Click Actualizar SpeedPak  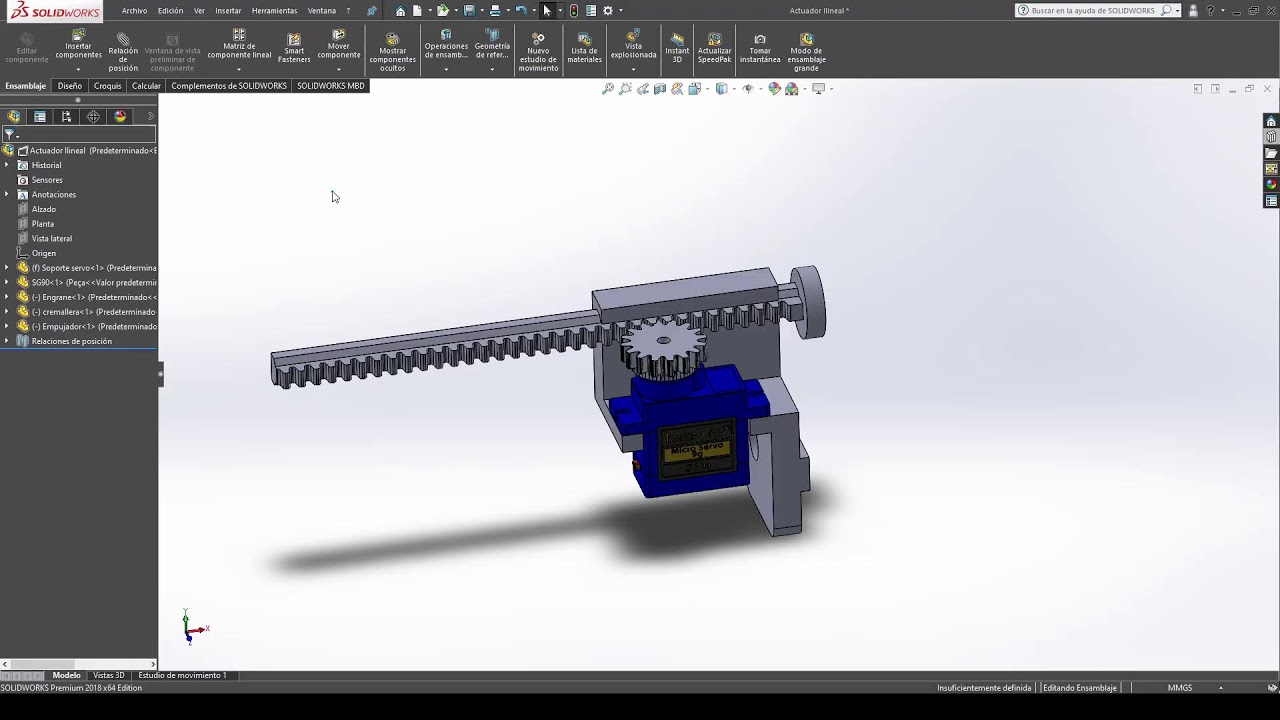point(714,50)
